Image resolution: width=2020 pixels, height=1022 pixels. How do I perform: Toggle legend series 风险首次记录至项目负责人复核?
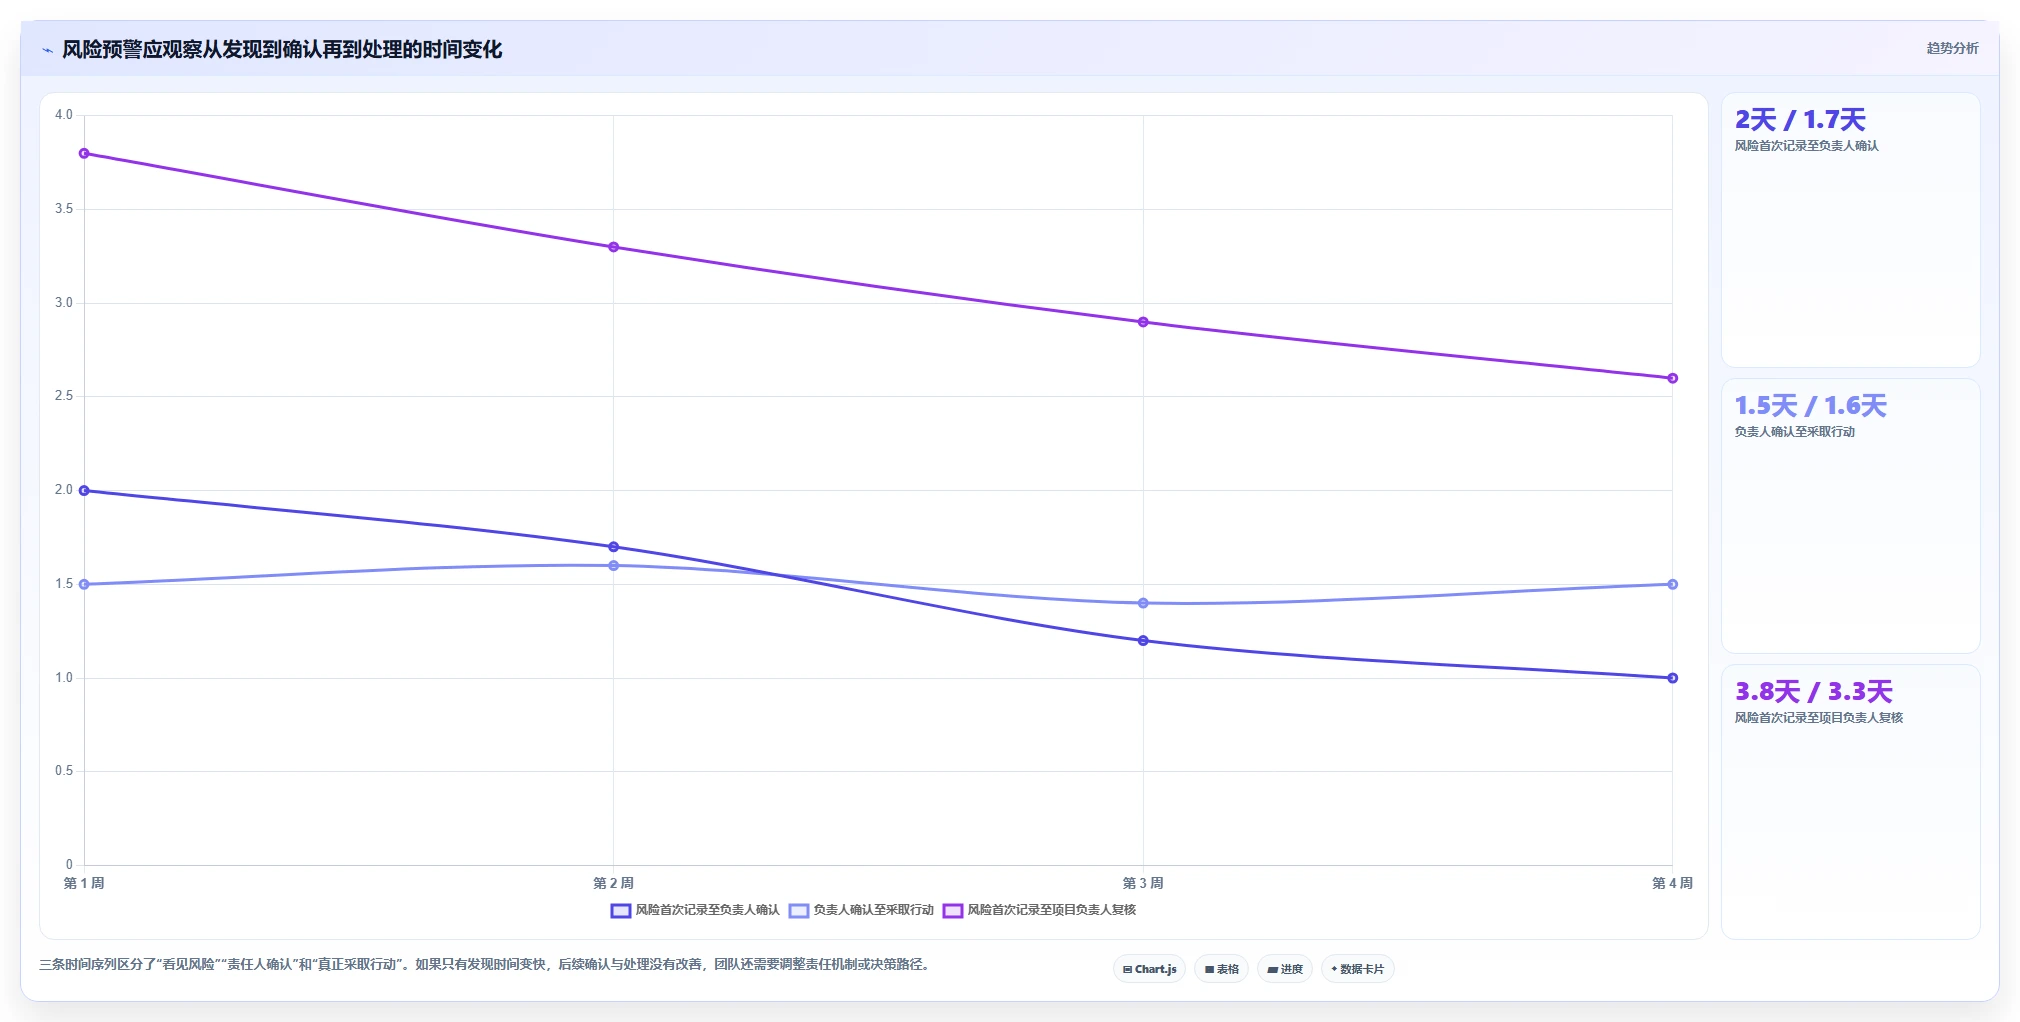tap(1040, 910)
